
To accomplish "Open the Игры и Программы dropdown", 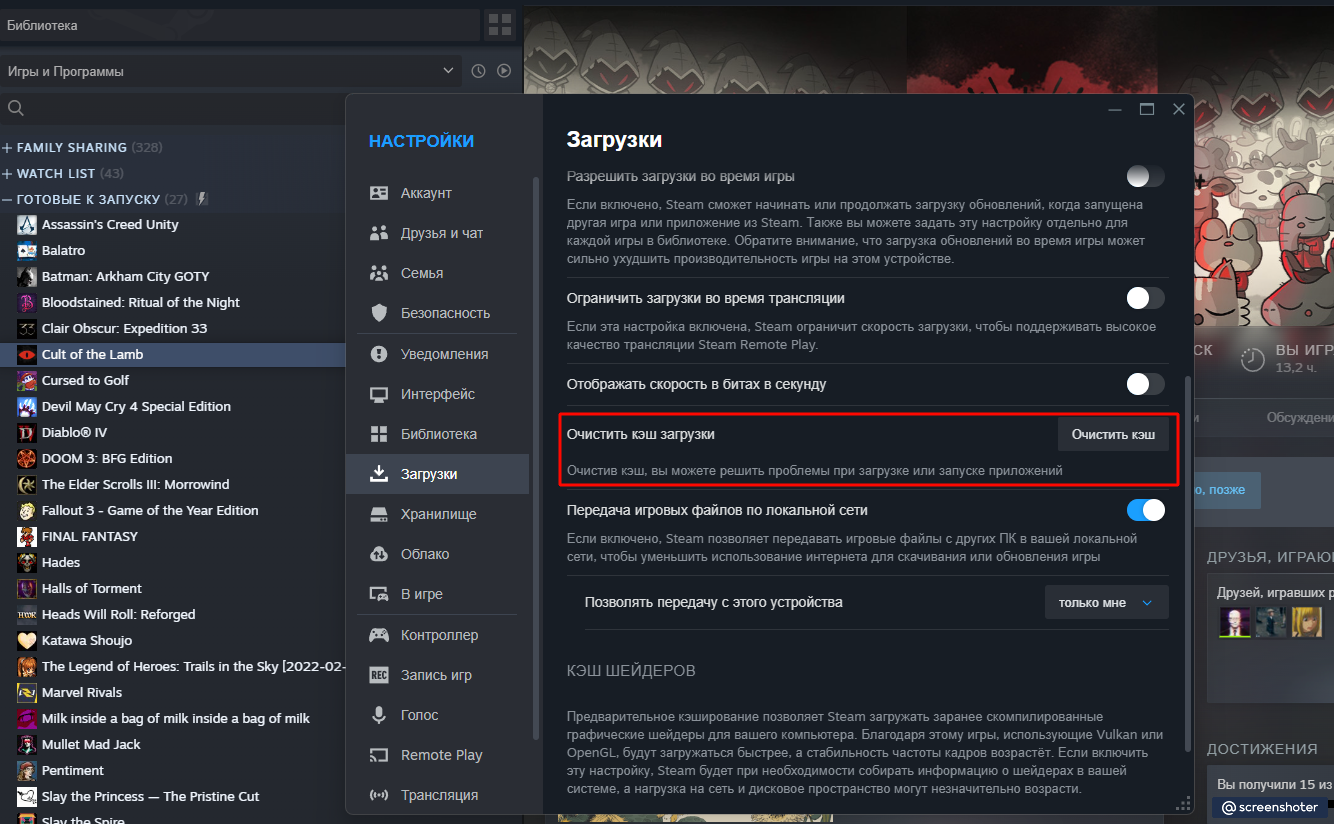I will (231, 71).
